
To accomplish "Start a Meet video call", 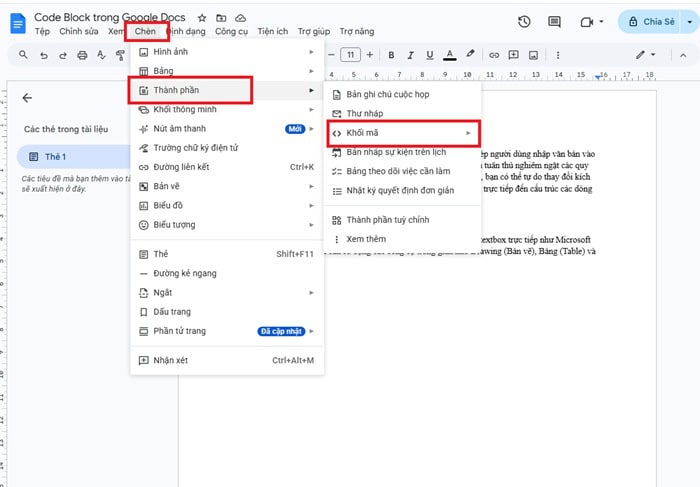I will (x=587, y=21).
